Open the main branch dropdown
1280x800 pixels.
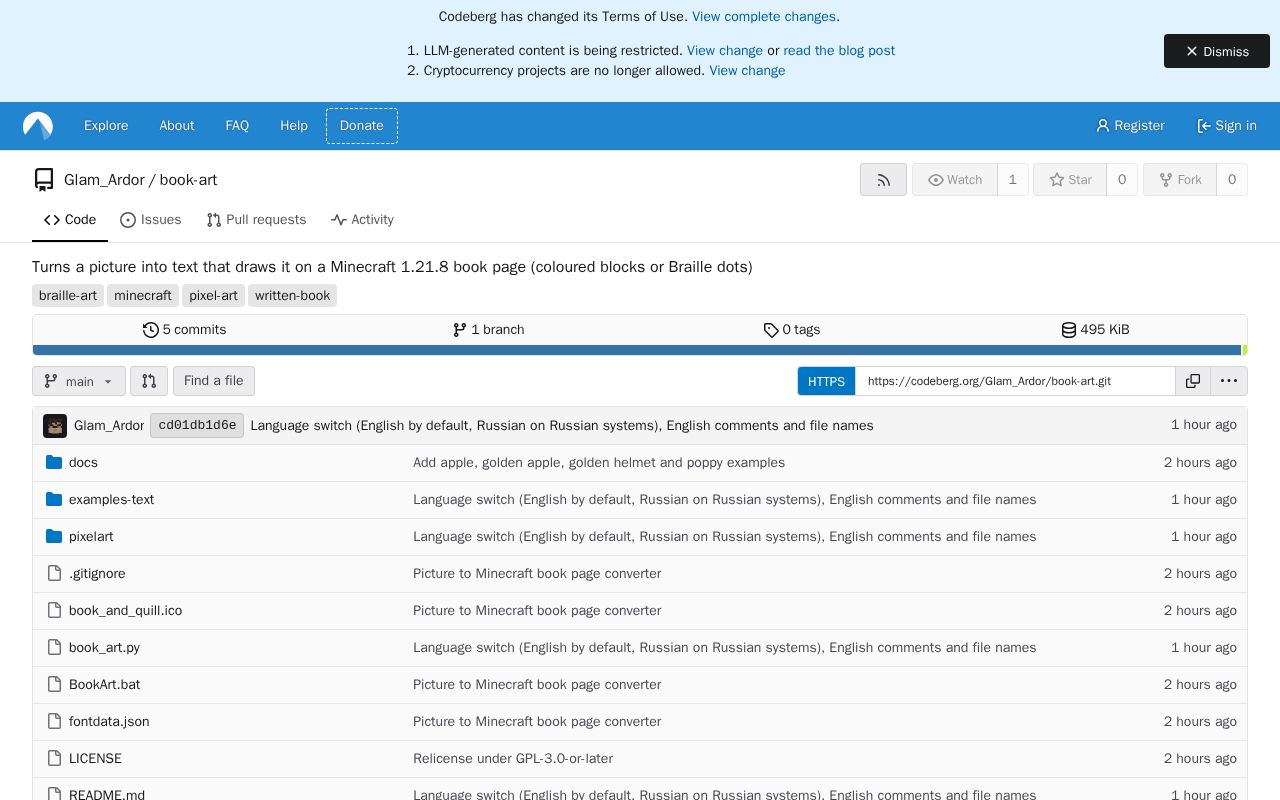point(79,381)
